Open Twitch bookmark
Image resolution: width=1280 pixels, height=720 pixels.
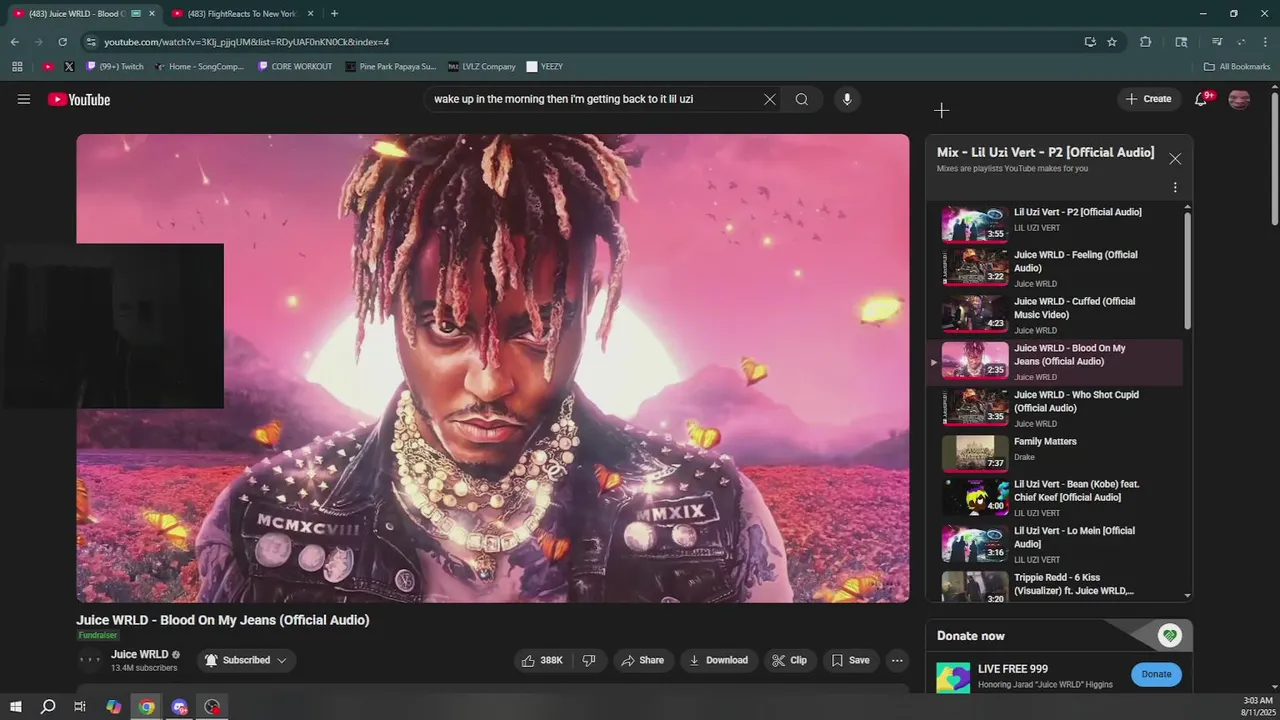click(x=115, y=67)
